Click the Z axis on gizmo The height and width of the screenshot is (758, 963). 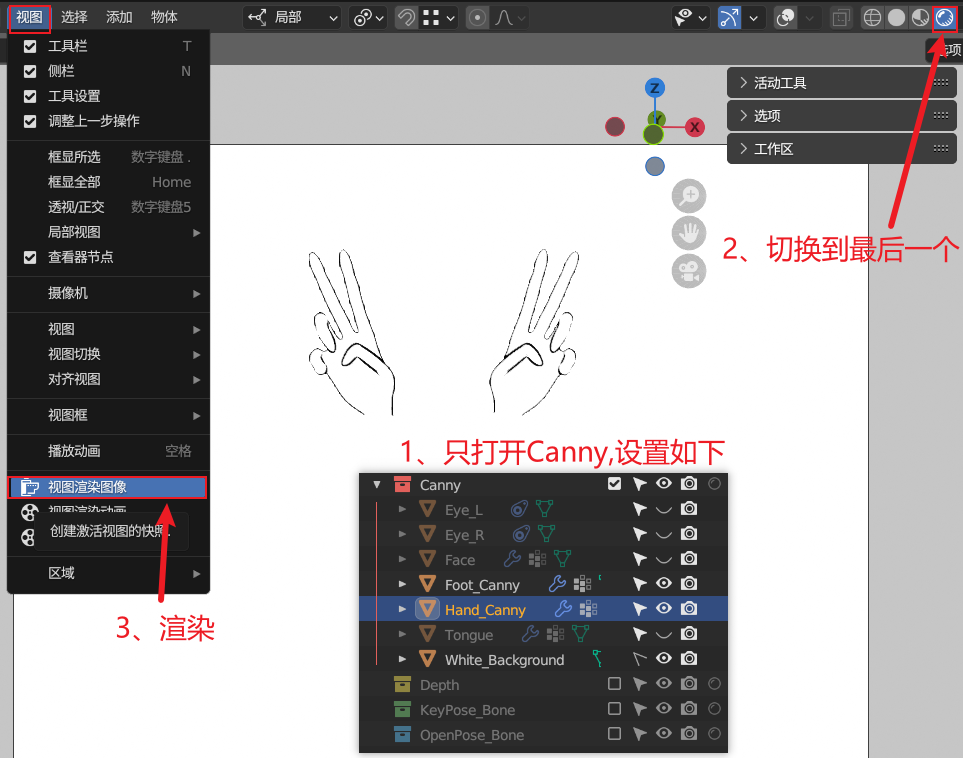pyautogui.click(x=655, y=88)
